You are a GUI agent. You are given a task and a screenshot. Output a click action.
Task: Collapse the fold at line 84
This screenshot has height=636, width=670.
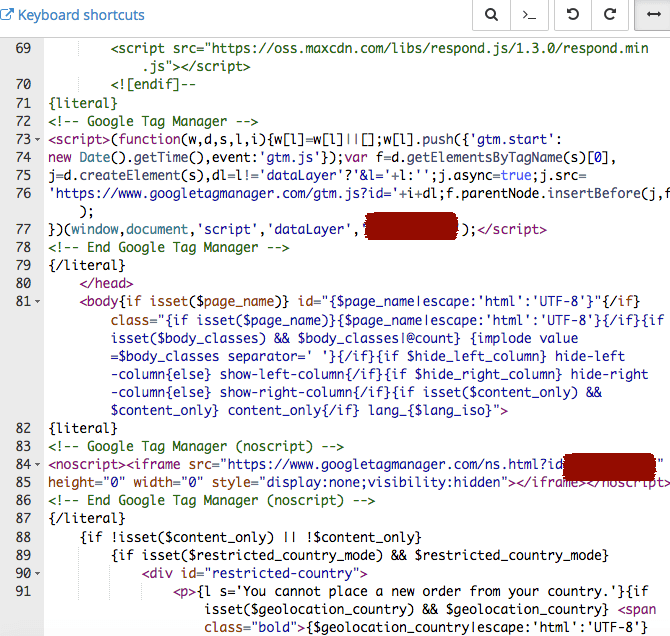[38, 465]
